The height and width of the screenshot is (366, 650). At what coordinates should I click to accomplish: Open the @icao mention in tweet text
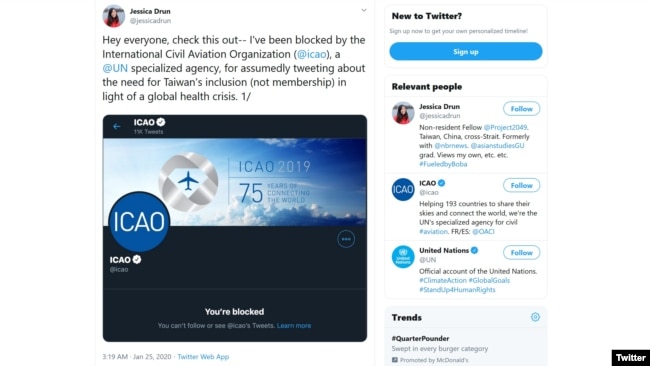(x=311, y=54)
